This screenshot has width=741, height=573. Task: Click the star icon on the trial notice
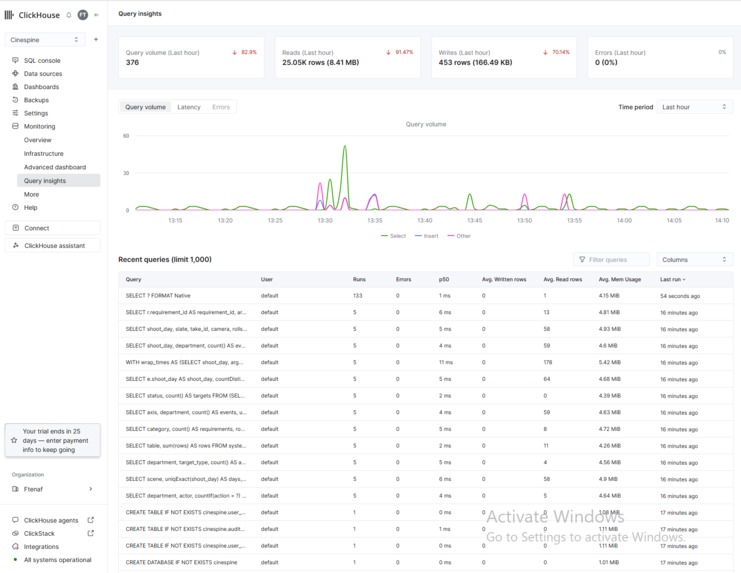pyautogui.click(x=14, y=440)
